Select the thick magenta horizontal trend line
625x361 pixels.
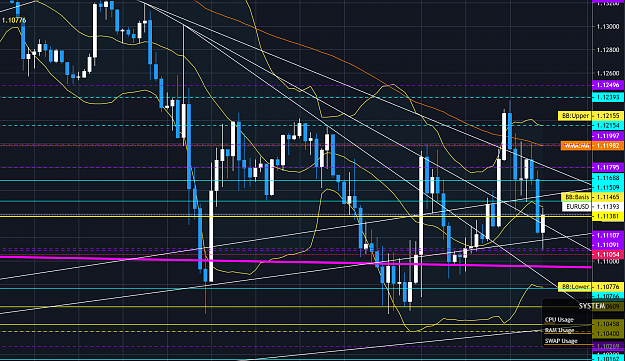[295, 262]
